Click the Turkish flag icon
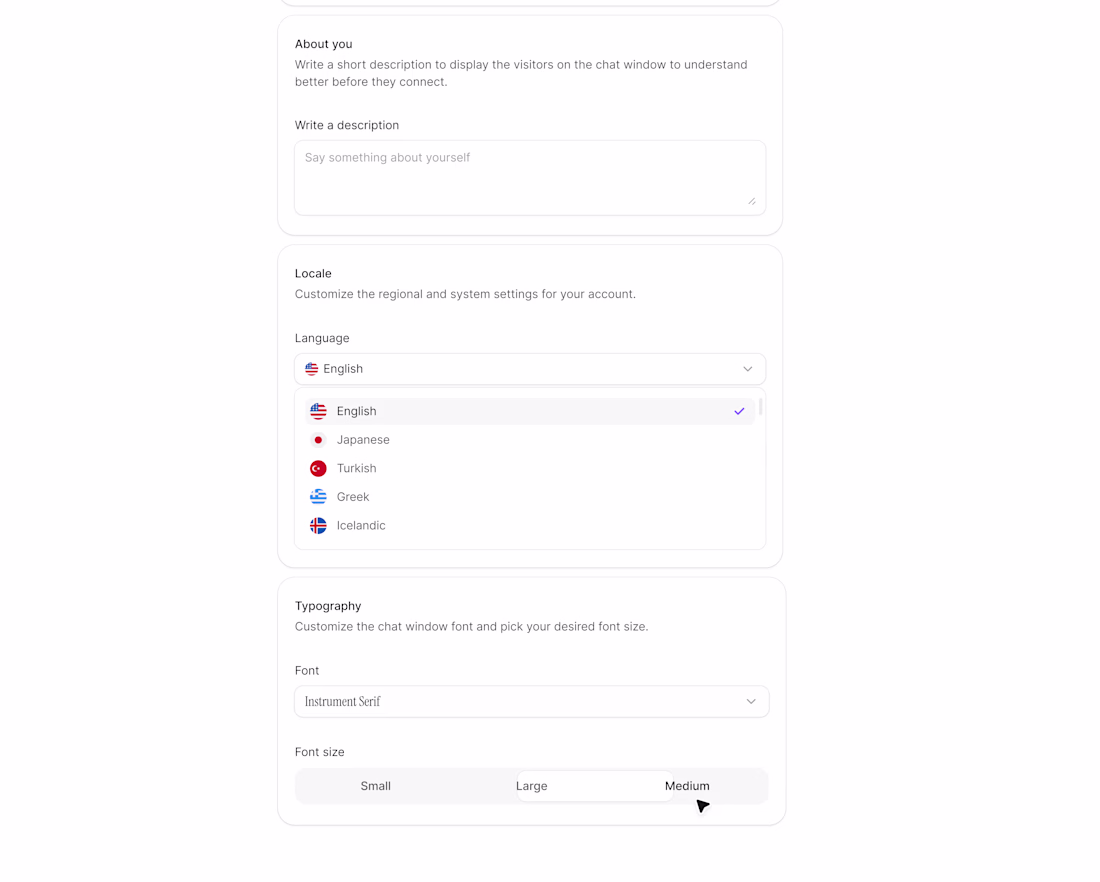The image size is (1100, 882). click(x=318, y=468)
